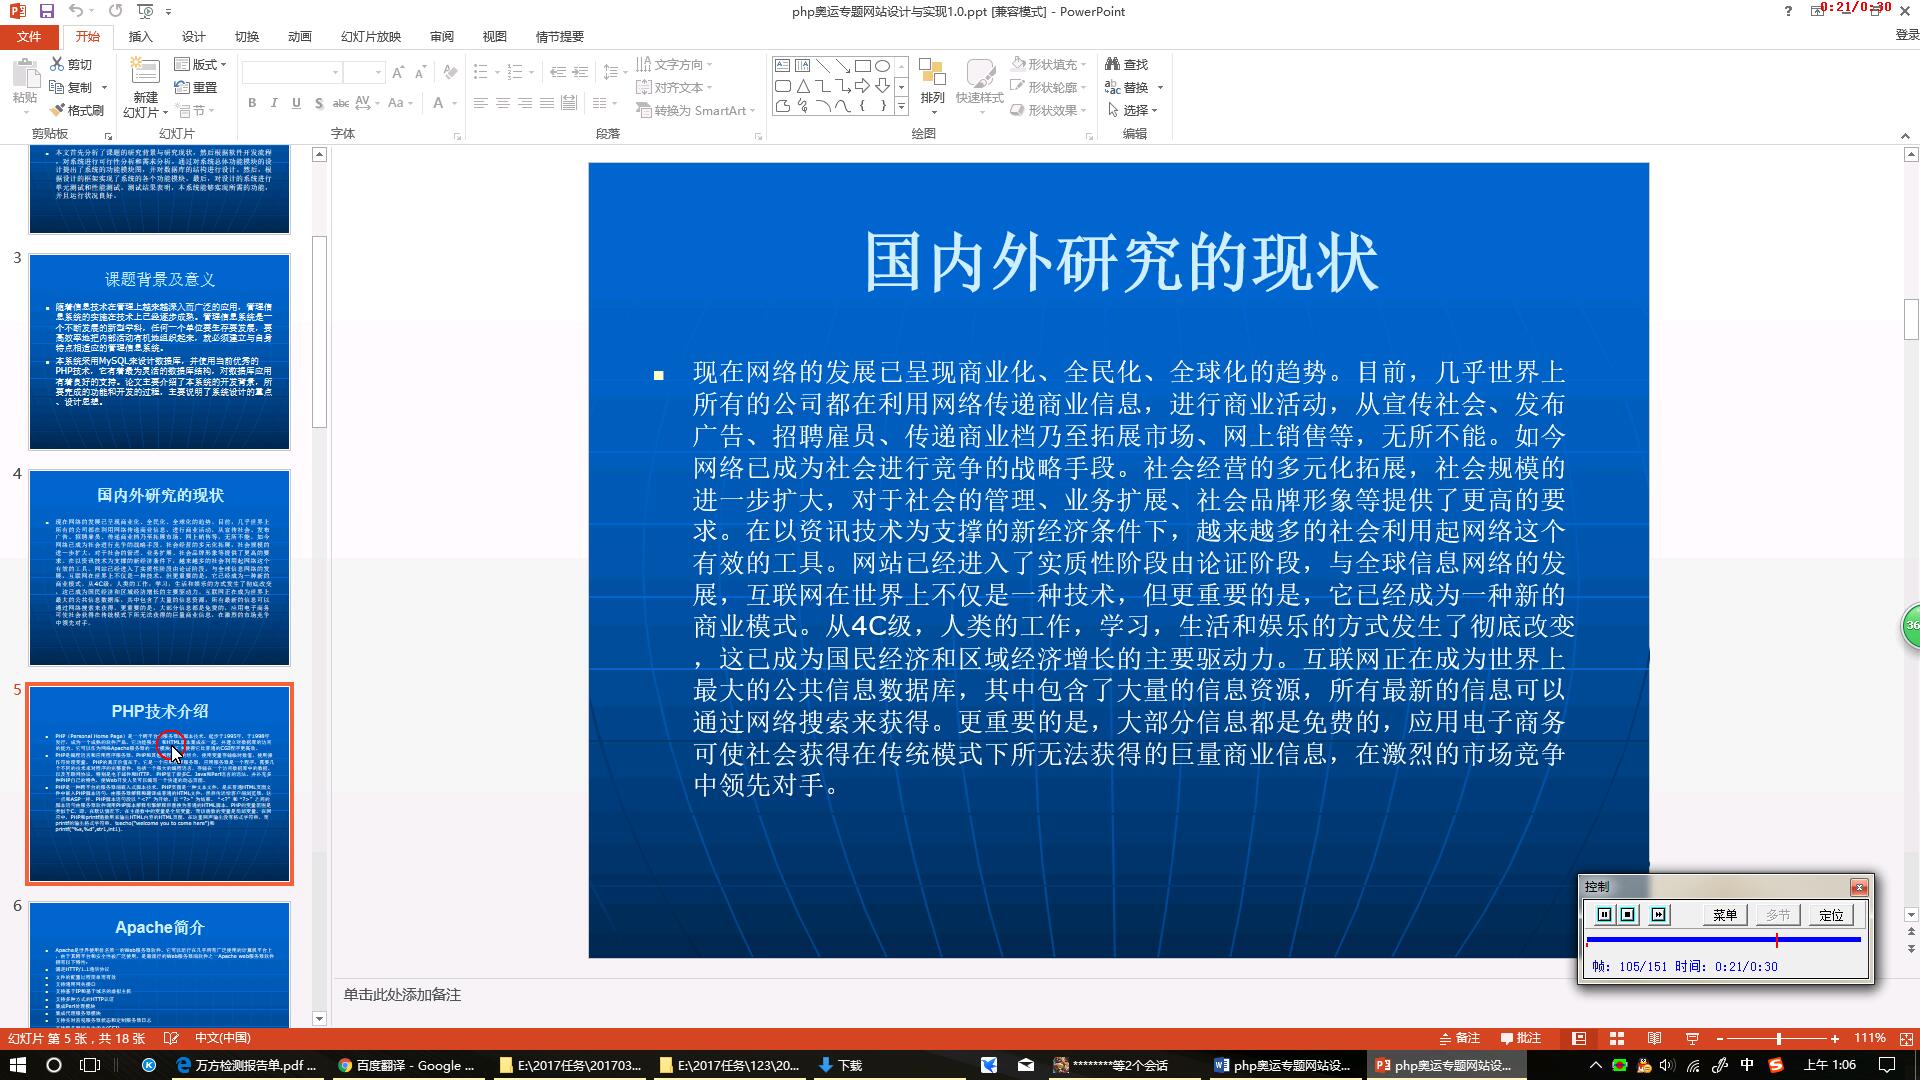Switch to the Insert tab
This screenshot has height=1080, width=1920.
click(x=141, y=36)
